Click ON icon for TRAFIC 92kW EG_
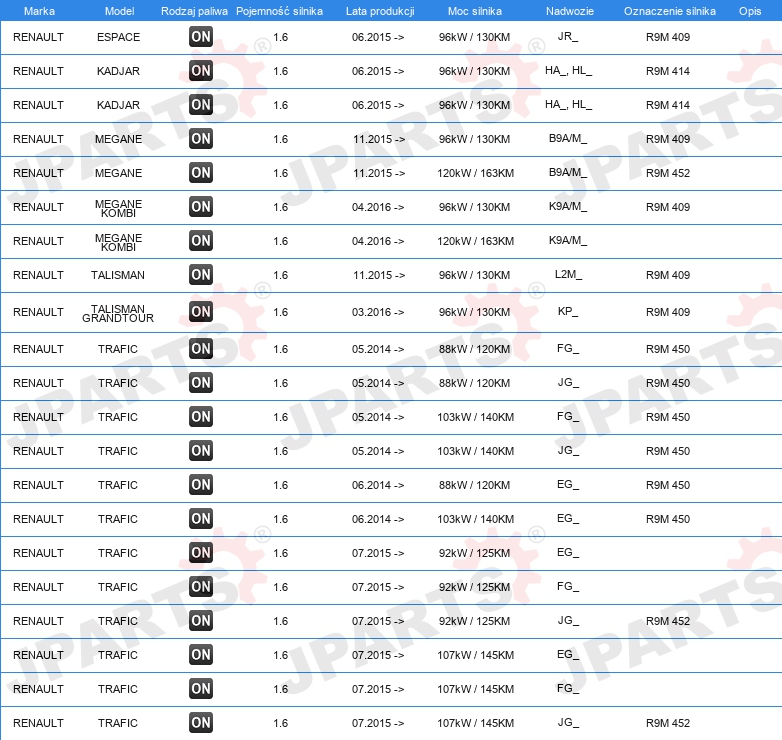 pyautogui.click(x=201, y=553)
